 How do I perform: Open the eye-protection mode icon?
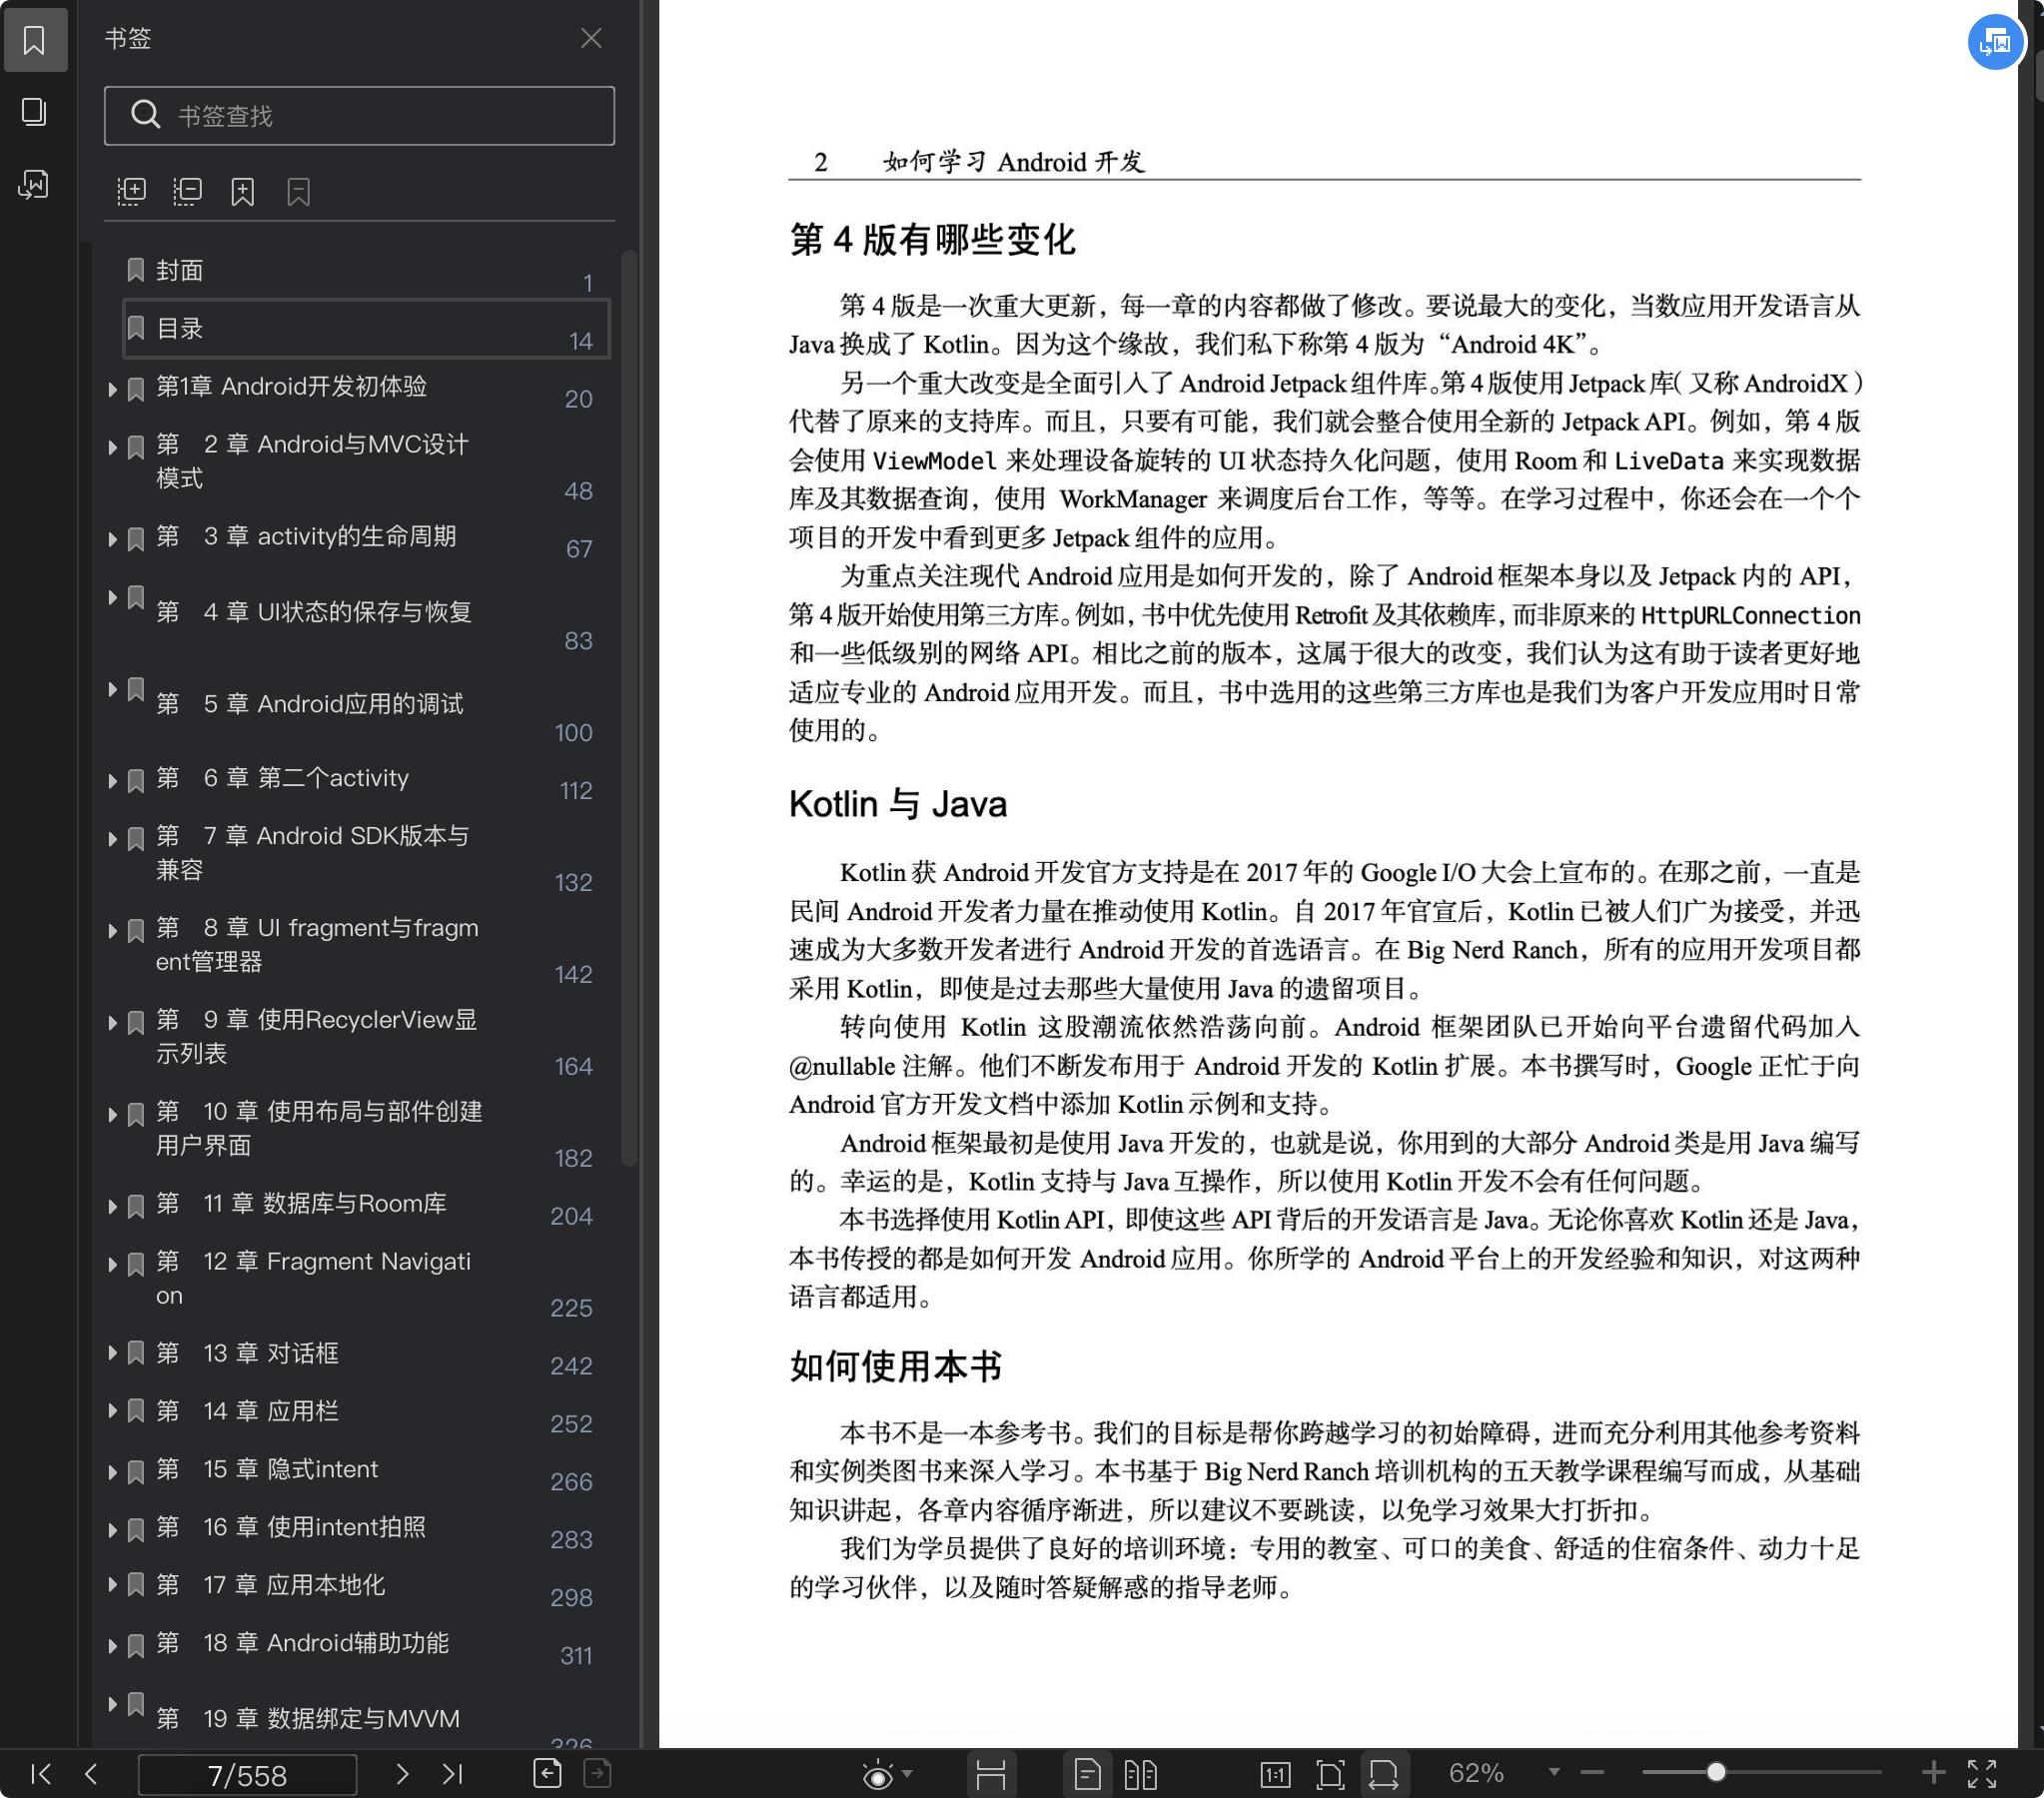[878, 1775]
